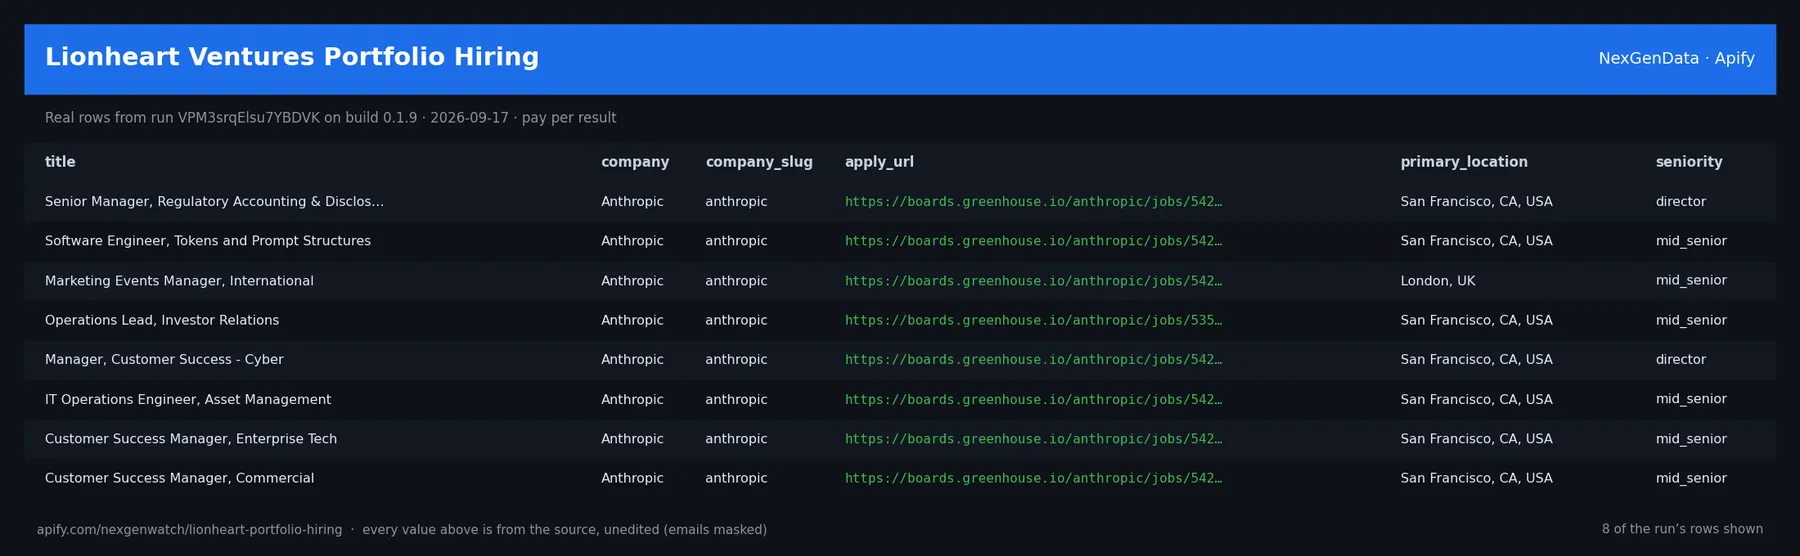Click the run info subtitle with build 0.1.9
This screenshot has width=1800, height=556.
[x=330, y=118]
